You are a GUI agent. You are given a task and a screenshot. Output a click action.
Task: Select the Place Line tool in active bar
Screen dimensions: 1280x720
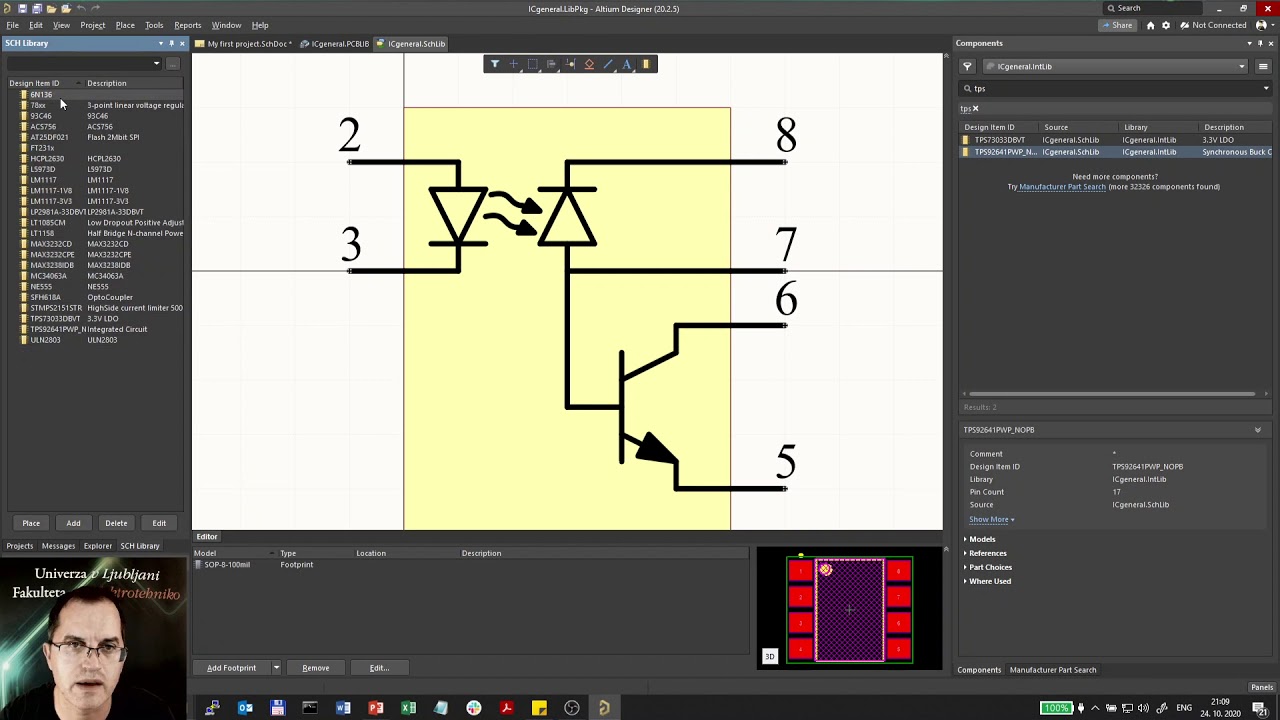point(608,64)
